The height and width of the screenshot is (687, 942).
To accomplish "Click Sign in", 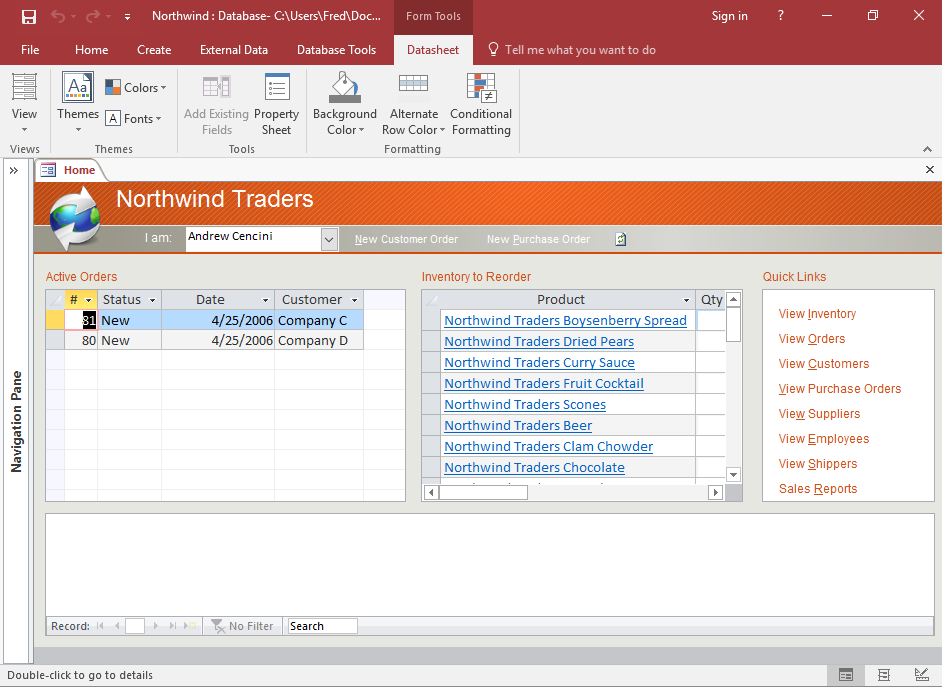I will tap(729, 16).
